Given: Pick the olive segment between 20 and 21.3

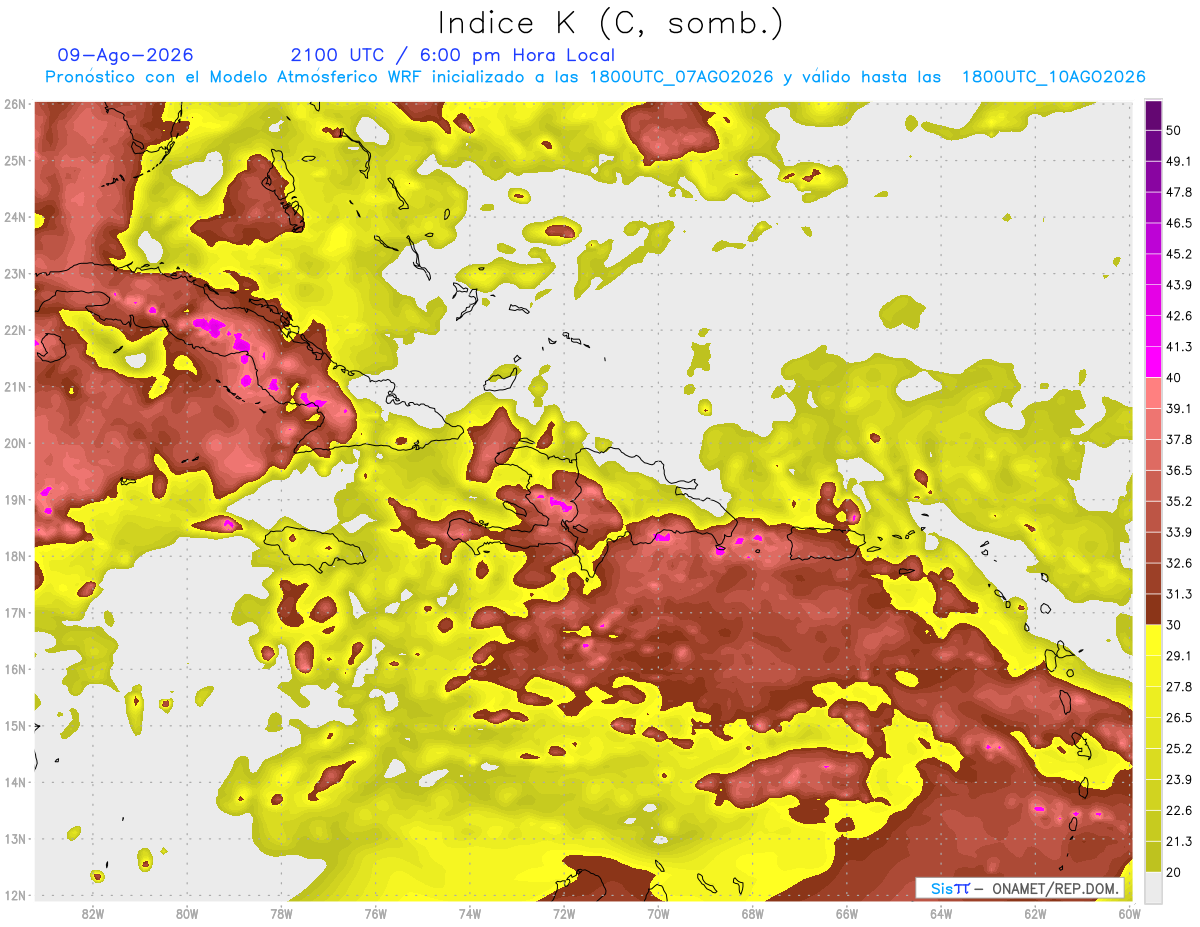Looking at the screenshot, I should [1153, 857].
